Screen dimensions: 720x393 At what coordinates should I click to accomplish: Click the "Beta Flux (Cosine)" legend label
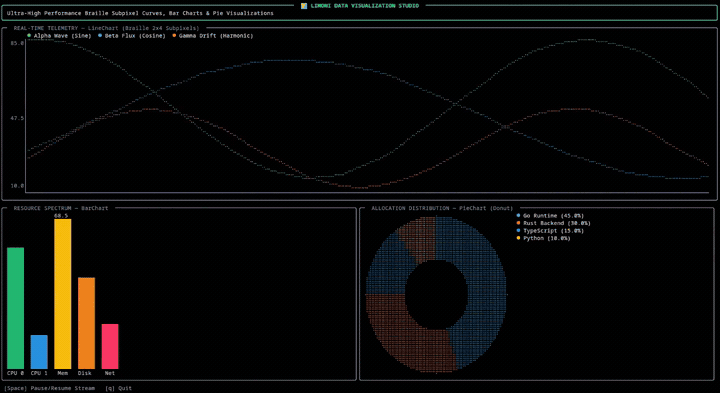tap(135, 35)
